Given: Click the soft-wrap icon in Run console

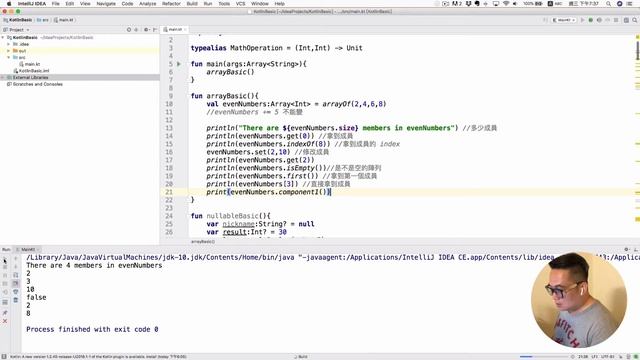Looking at the screenshot, I should [x=16, y=275].
